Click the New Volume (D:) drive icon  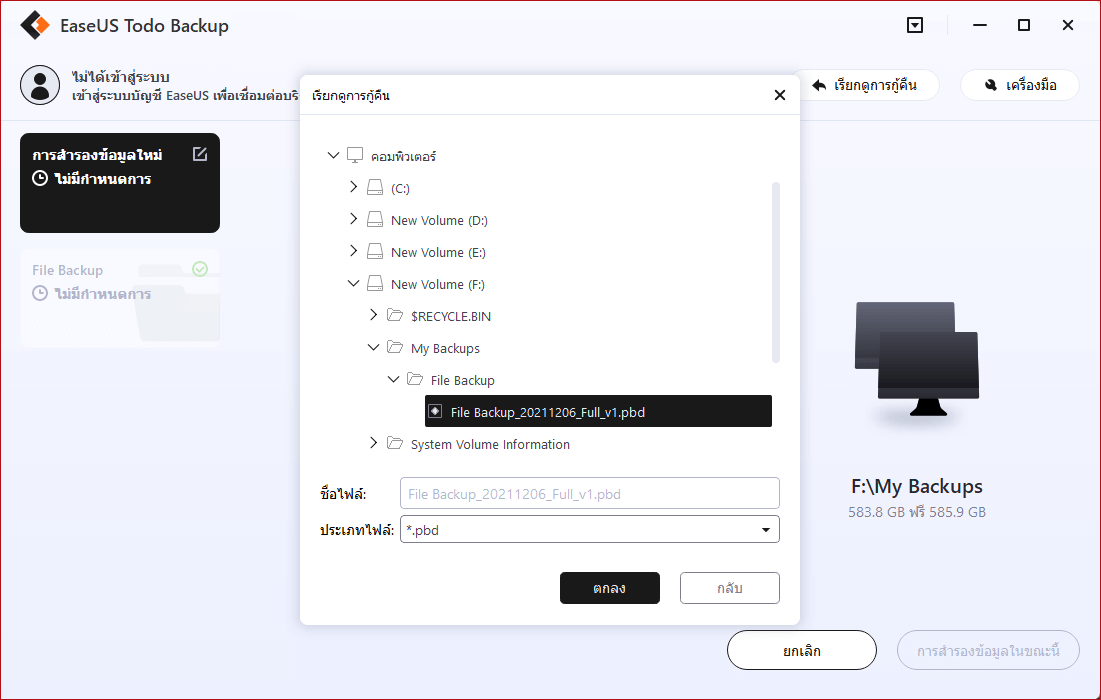pyautogui.click(x=375, y=220)
